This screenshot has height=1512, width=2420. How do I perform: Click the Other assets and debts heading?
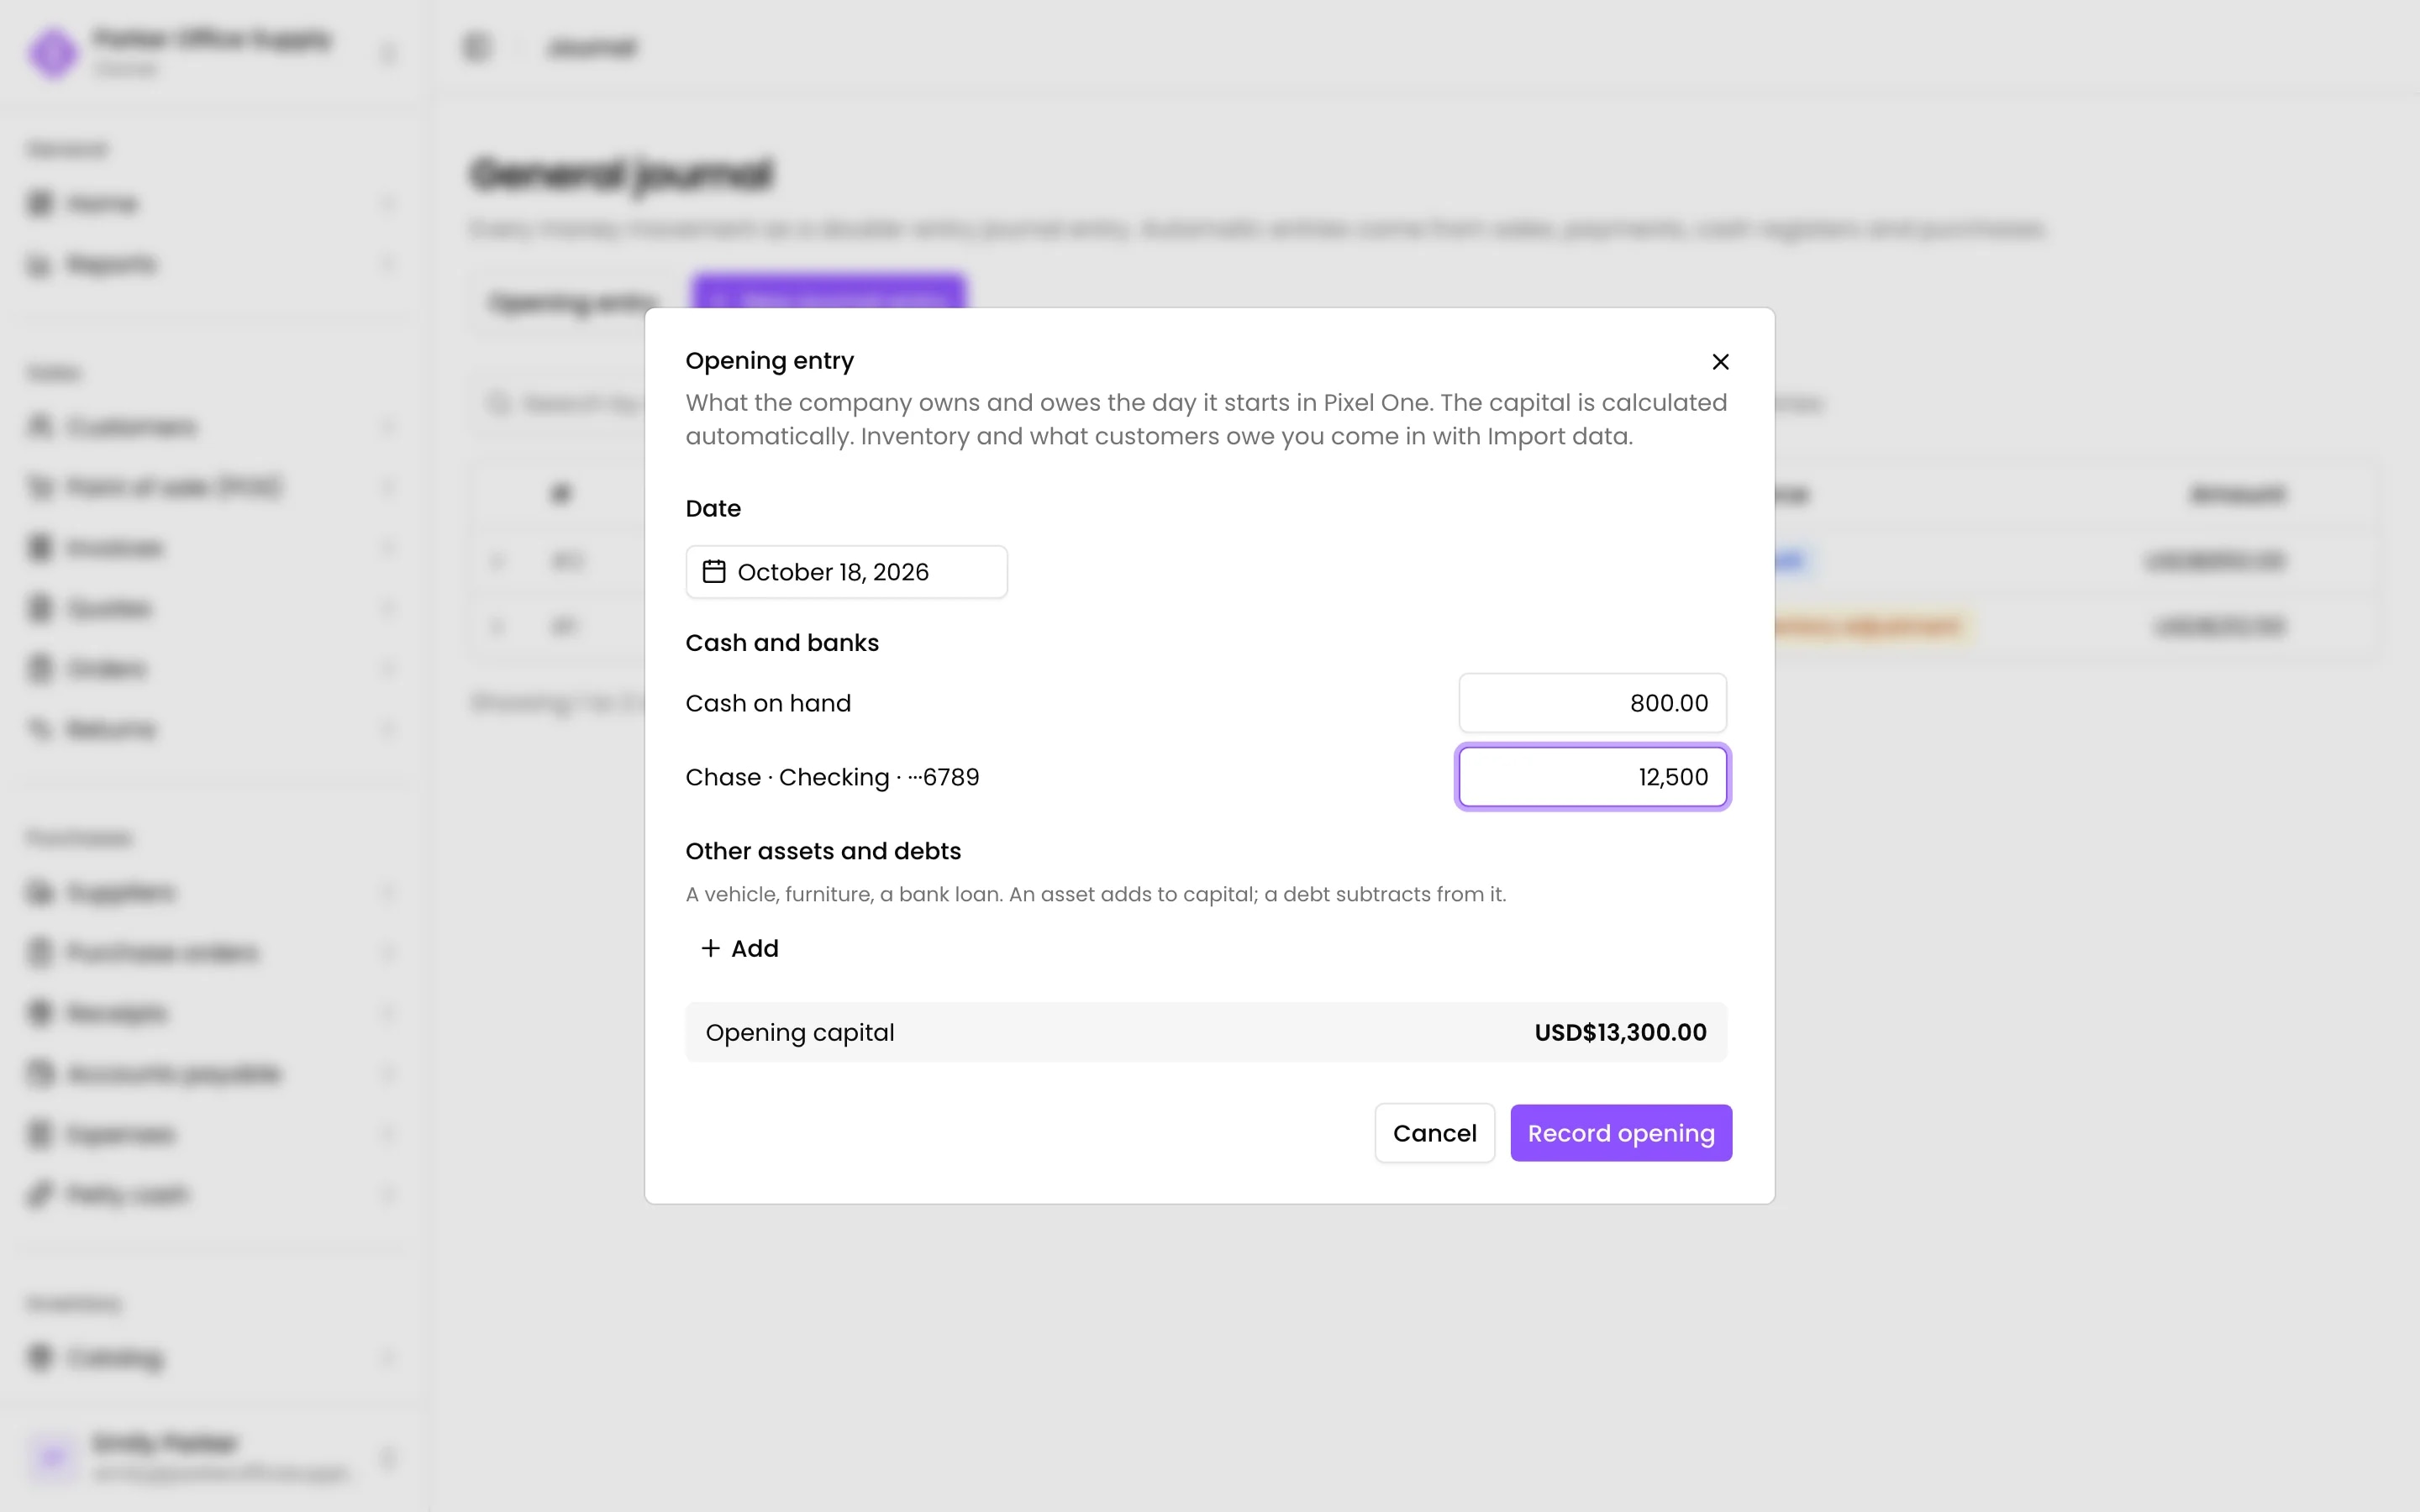(x=823, y=851)
